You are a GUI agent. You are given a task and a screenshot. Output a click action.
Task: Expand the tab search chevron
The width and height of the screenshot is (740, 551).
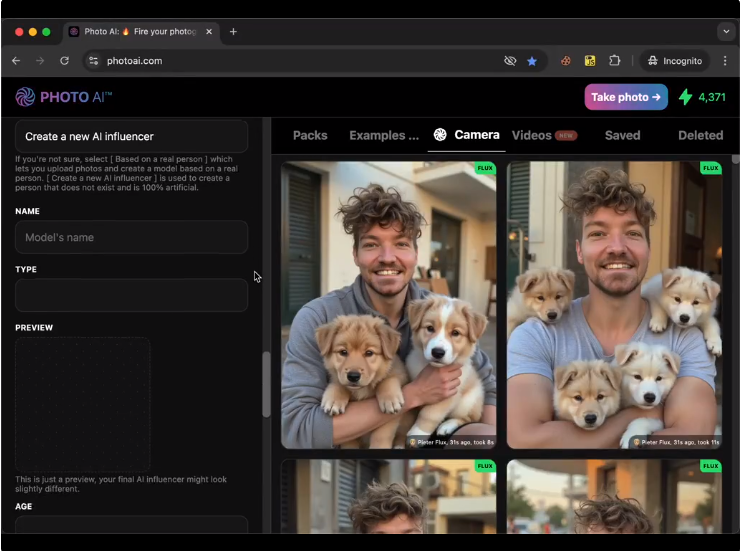(726, 32)
